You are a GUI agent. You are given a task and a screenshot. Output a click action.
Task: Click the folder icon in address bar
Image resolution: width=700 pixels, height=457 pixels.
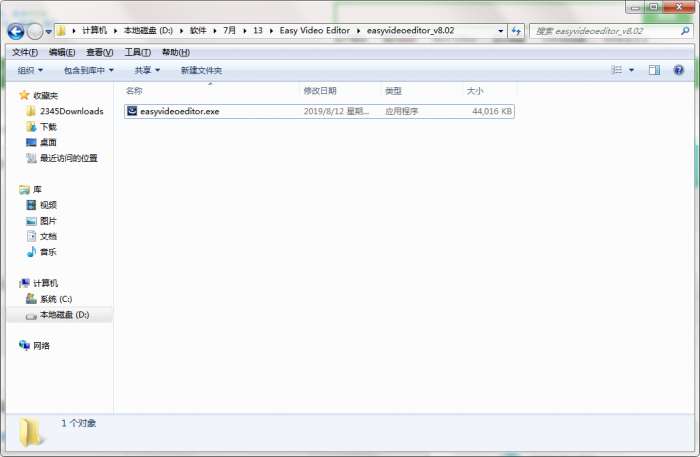(x=61, y=30)
